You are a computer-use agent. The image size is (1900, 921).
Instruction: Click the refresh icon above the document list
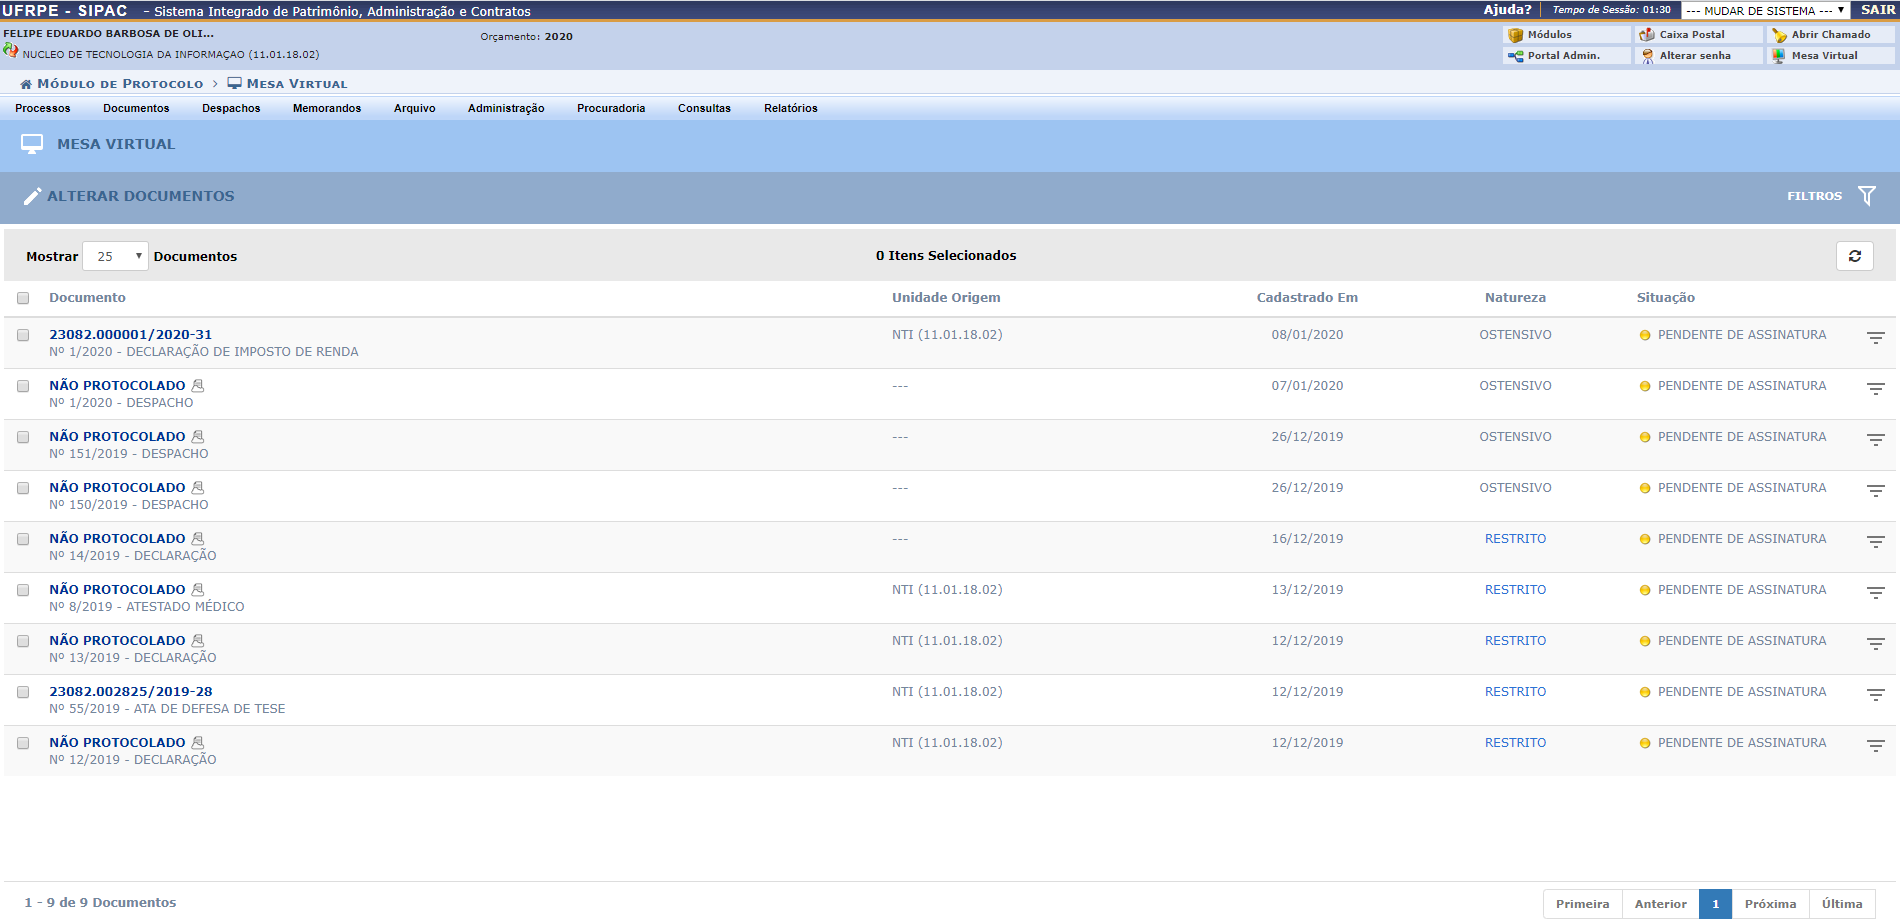point(1854,256)
